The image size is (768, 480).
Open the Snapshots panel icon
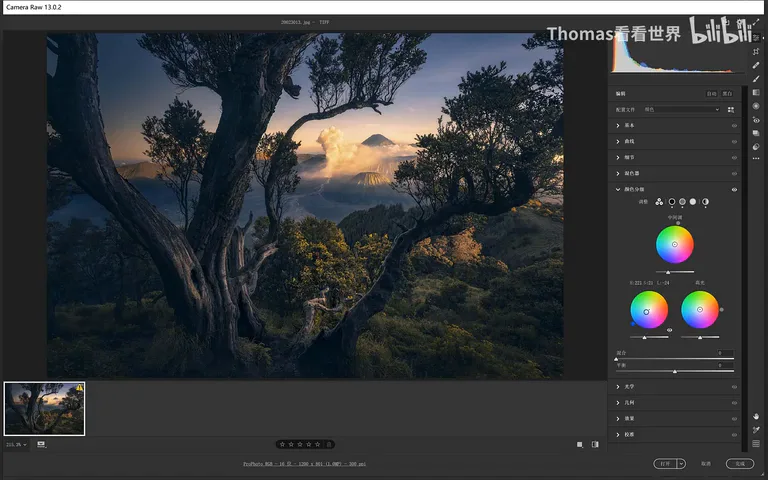756,133
